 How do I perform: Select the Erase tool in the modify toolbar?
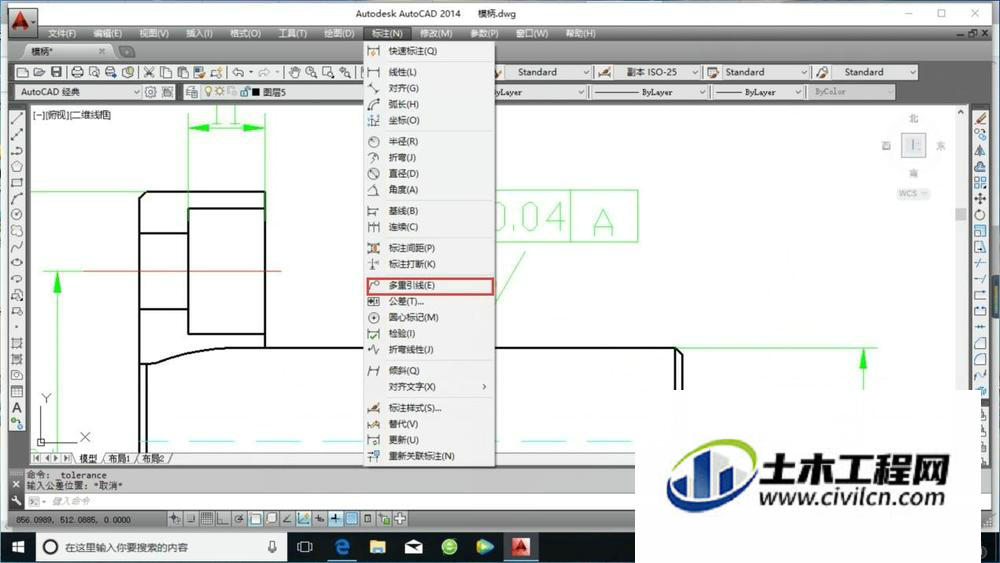tap(980, 118)
